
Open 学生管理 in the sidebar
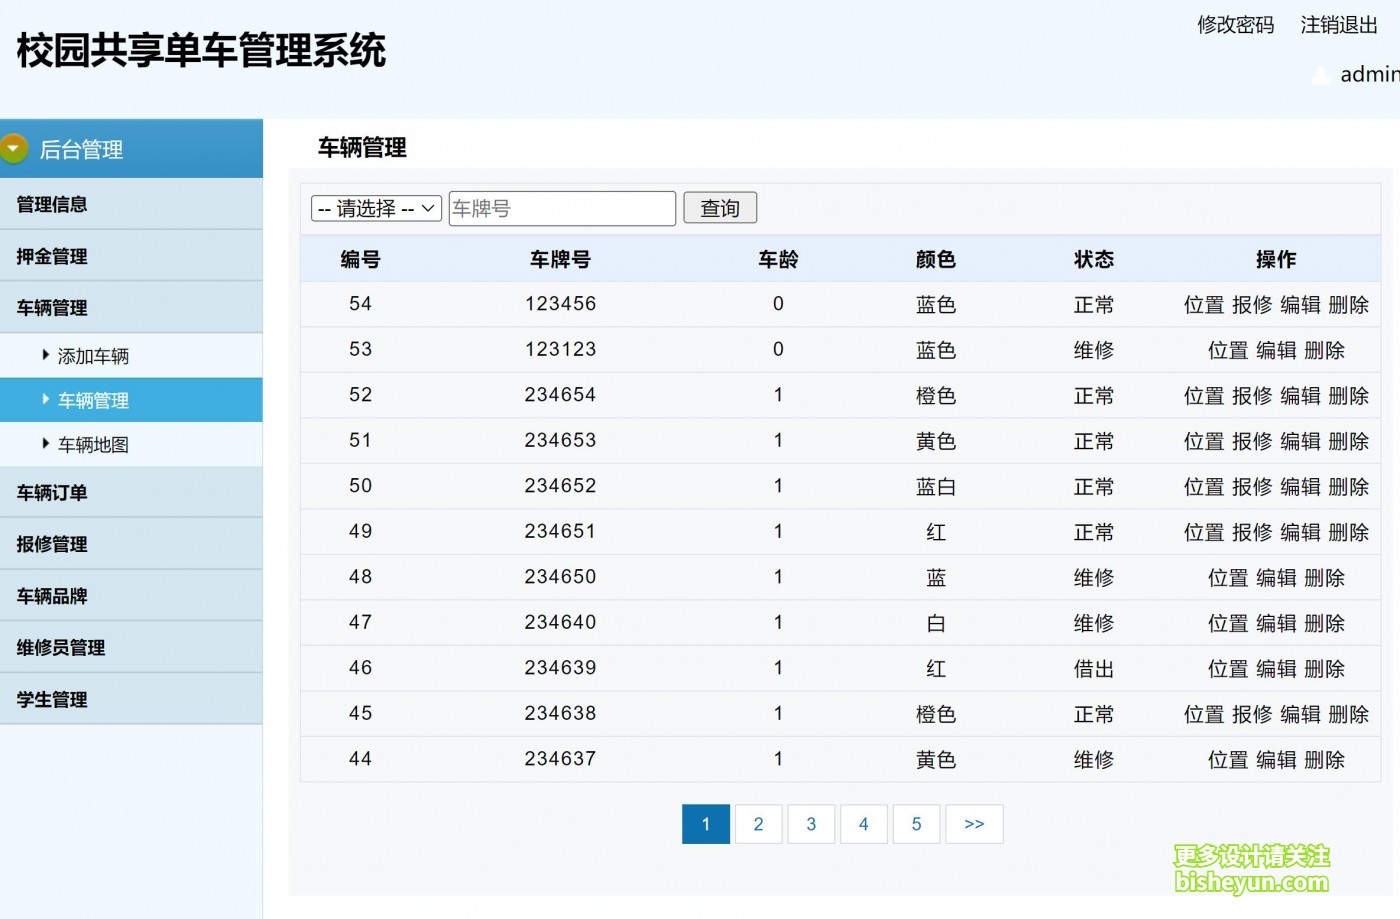click(x=52, y=700)
